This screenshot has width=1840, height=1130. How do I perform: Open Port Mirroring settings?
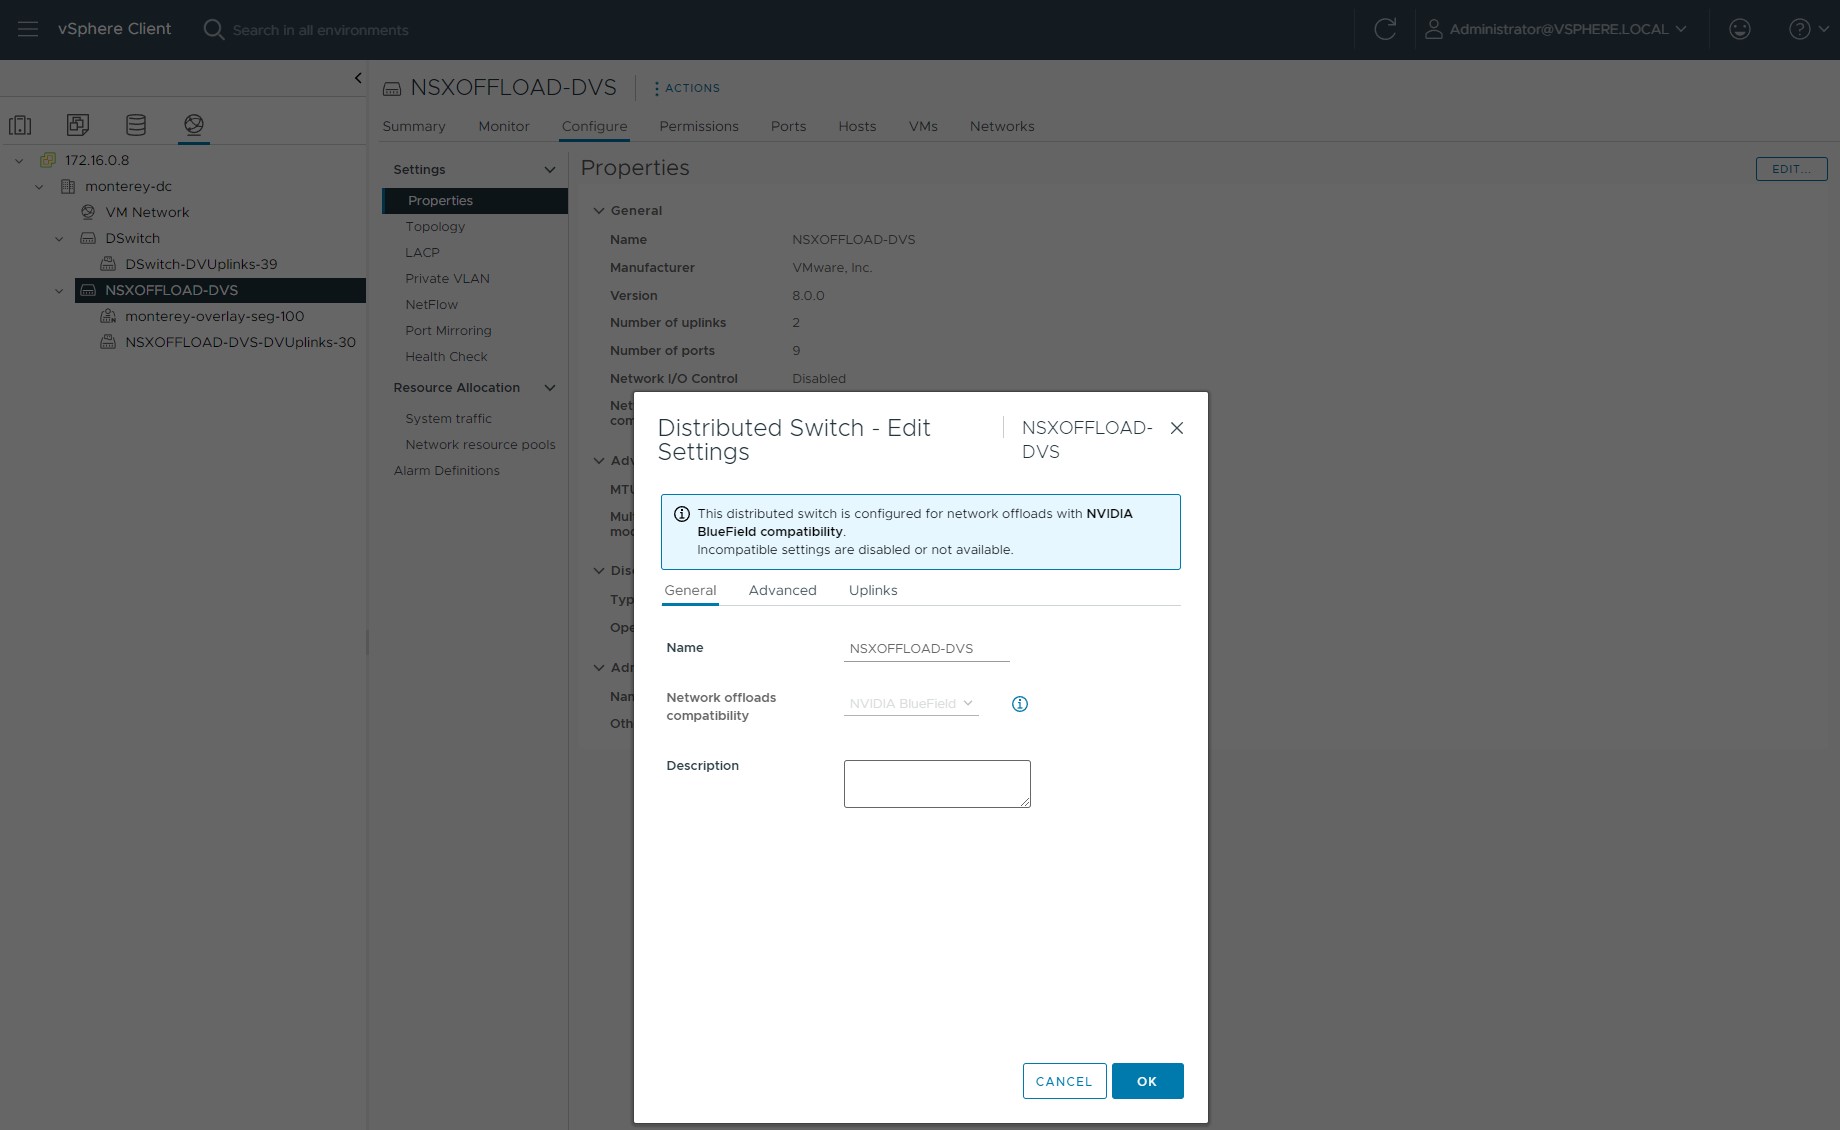[x=448, y=331]
